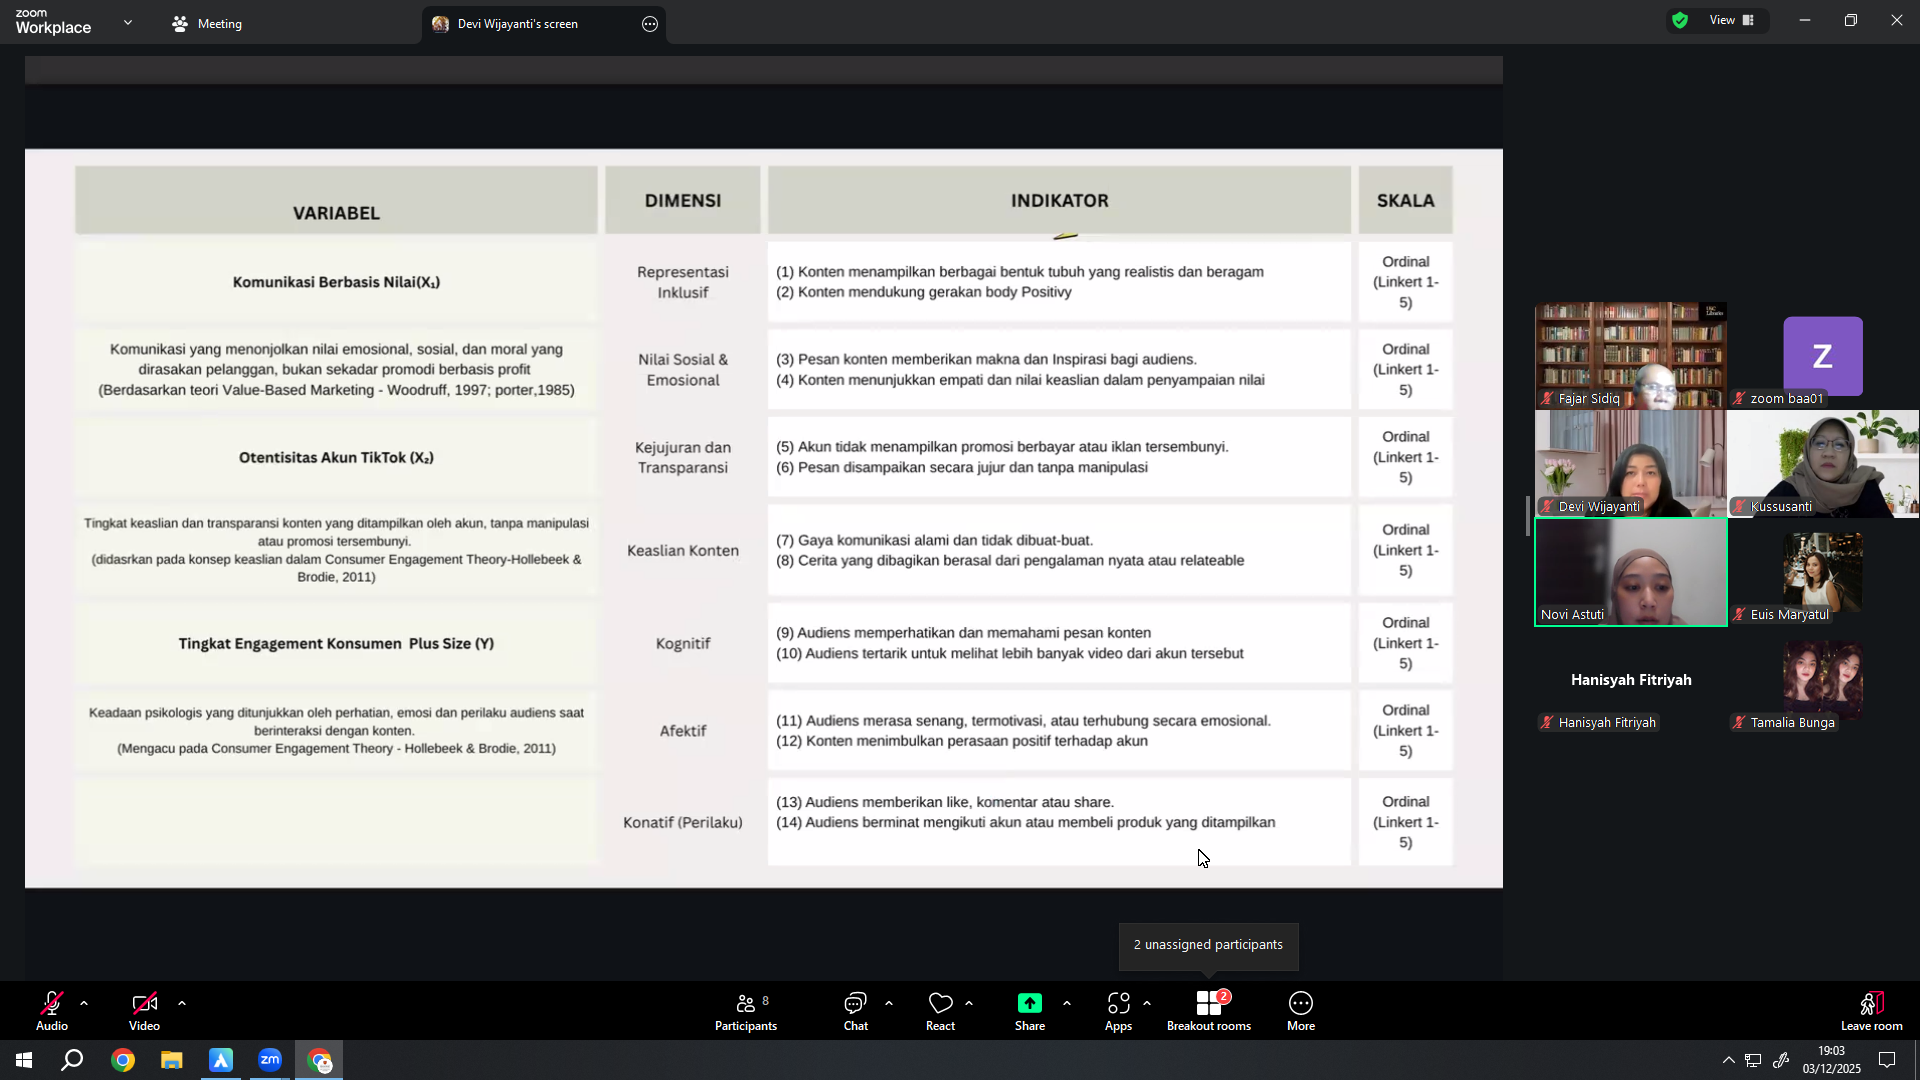Open the React menu

click(940, 1011)
